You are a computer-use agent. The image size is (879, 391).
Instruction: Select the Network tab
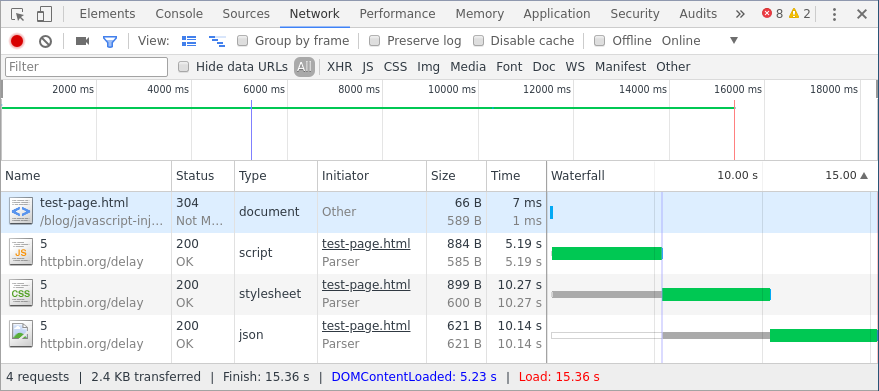tap(314, 13)
